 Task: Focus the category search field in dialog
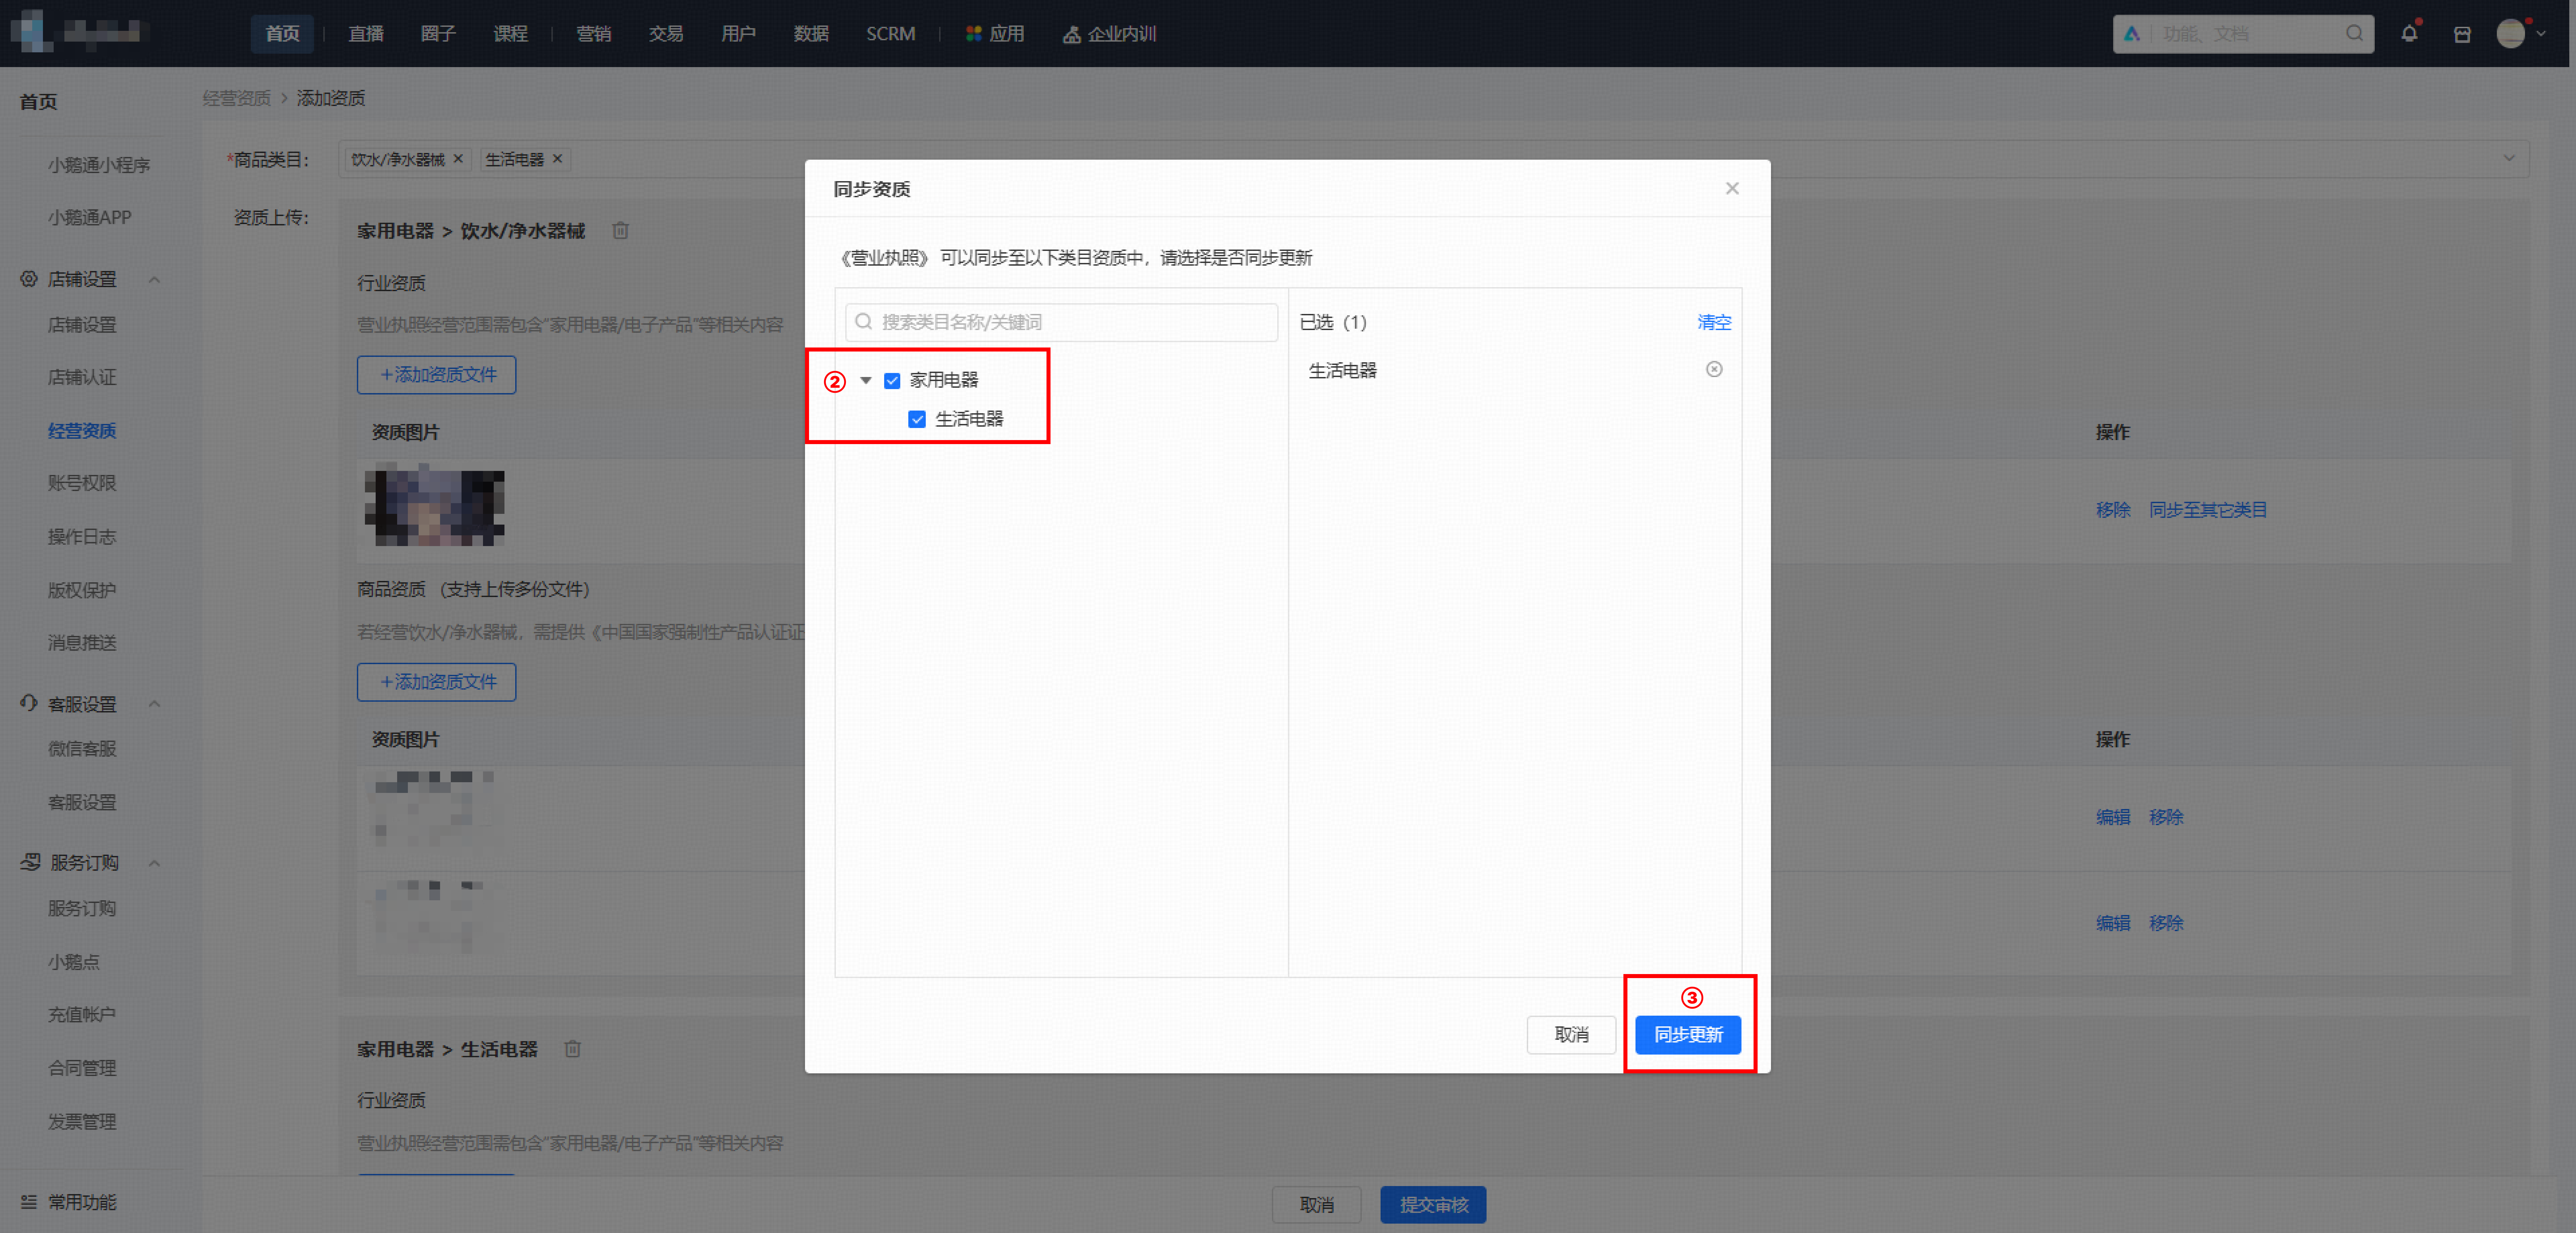(1061, 322)
